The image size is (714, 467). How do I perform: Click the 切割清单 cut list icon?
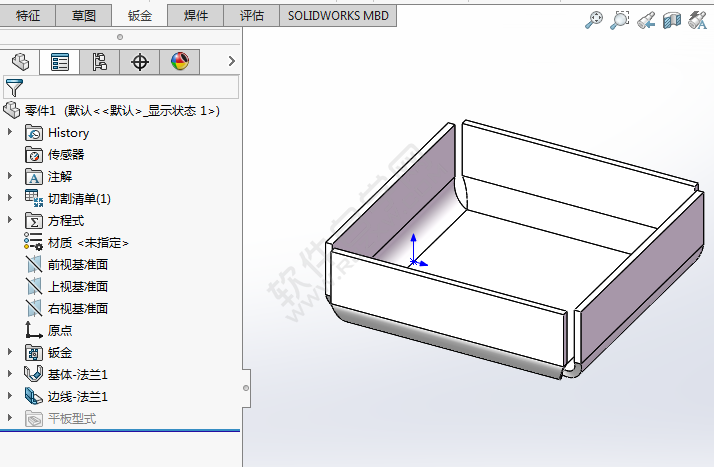tap(34, 198)
